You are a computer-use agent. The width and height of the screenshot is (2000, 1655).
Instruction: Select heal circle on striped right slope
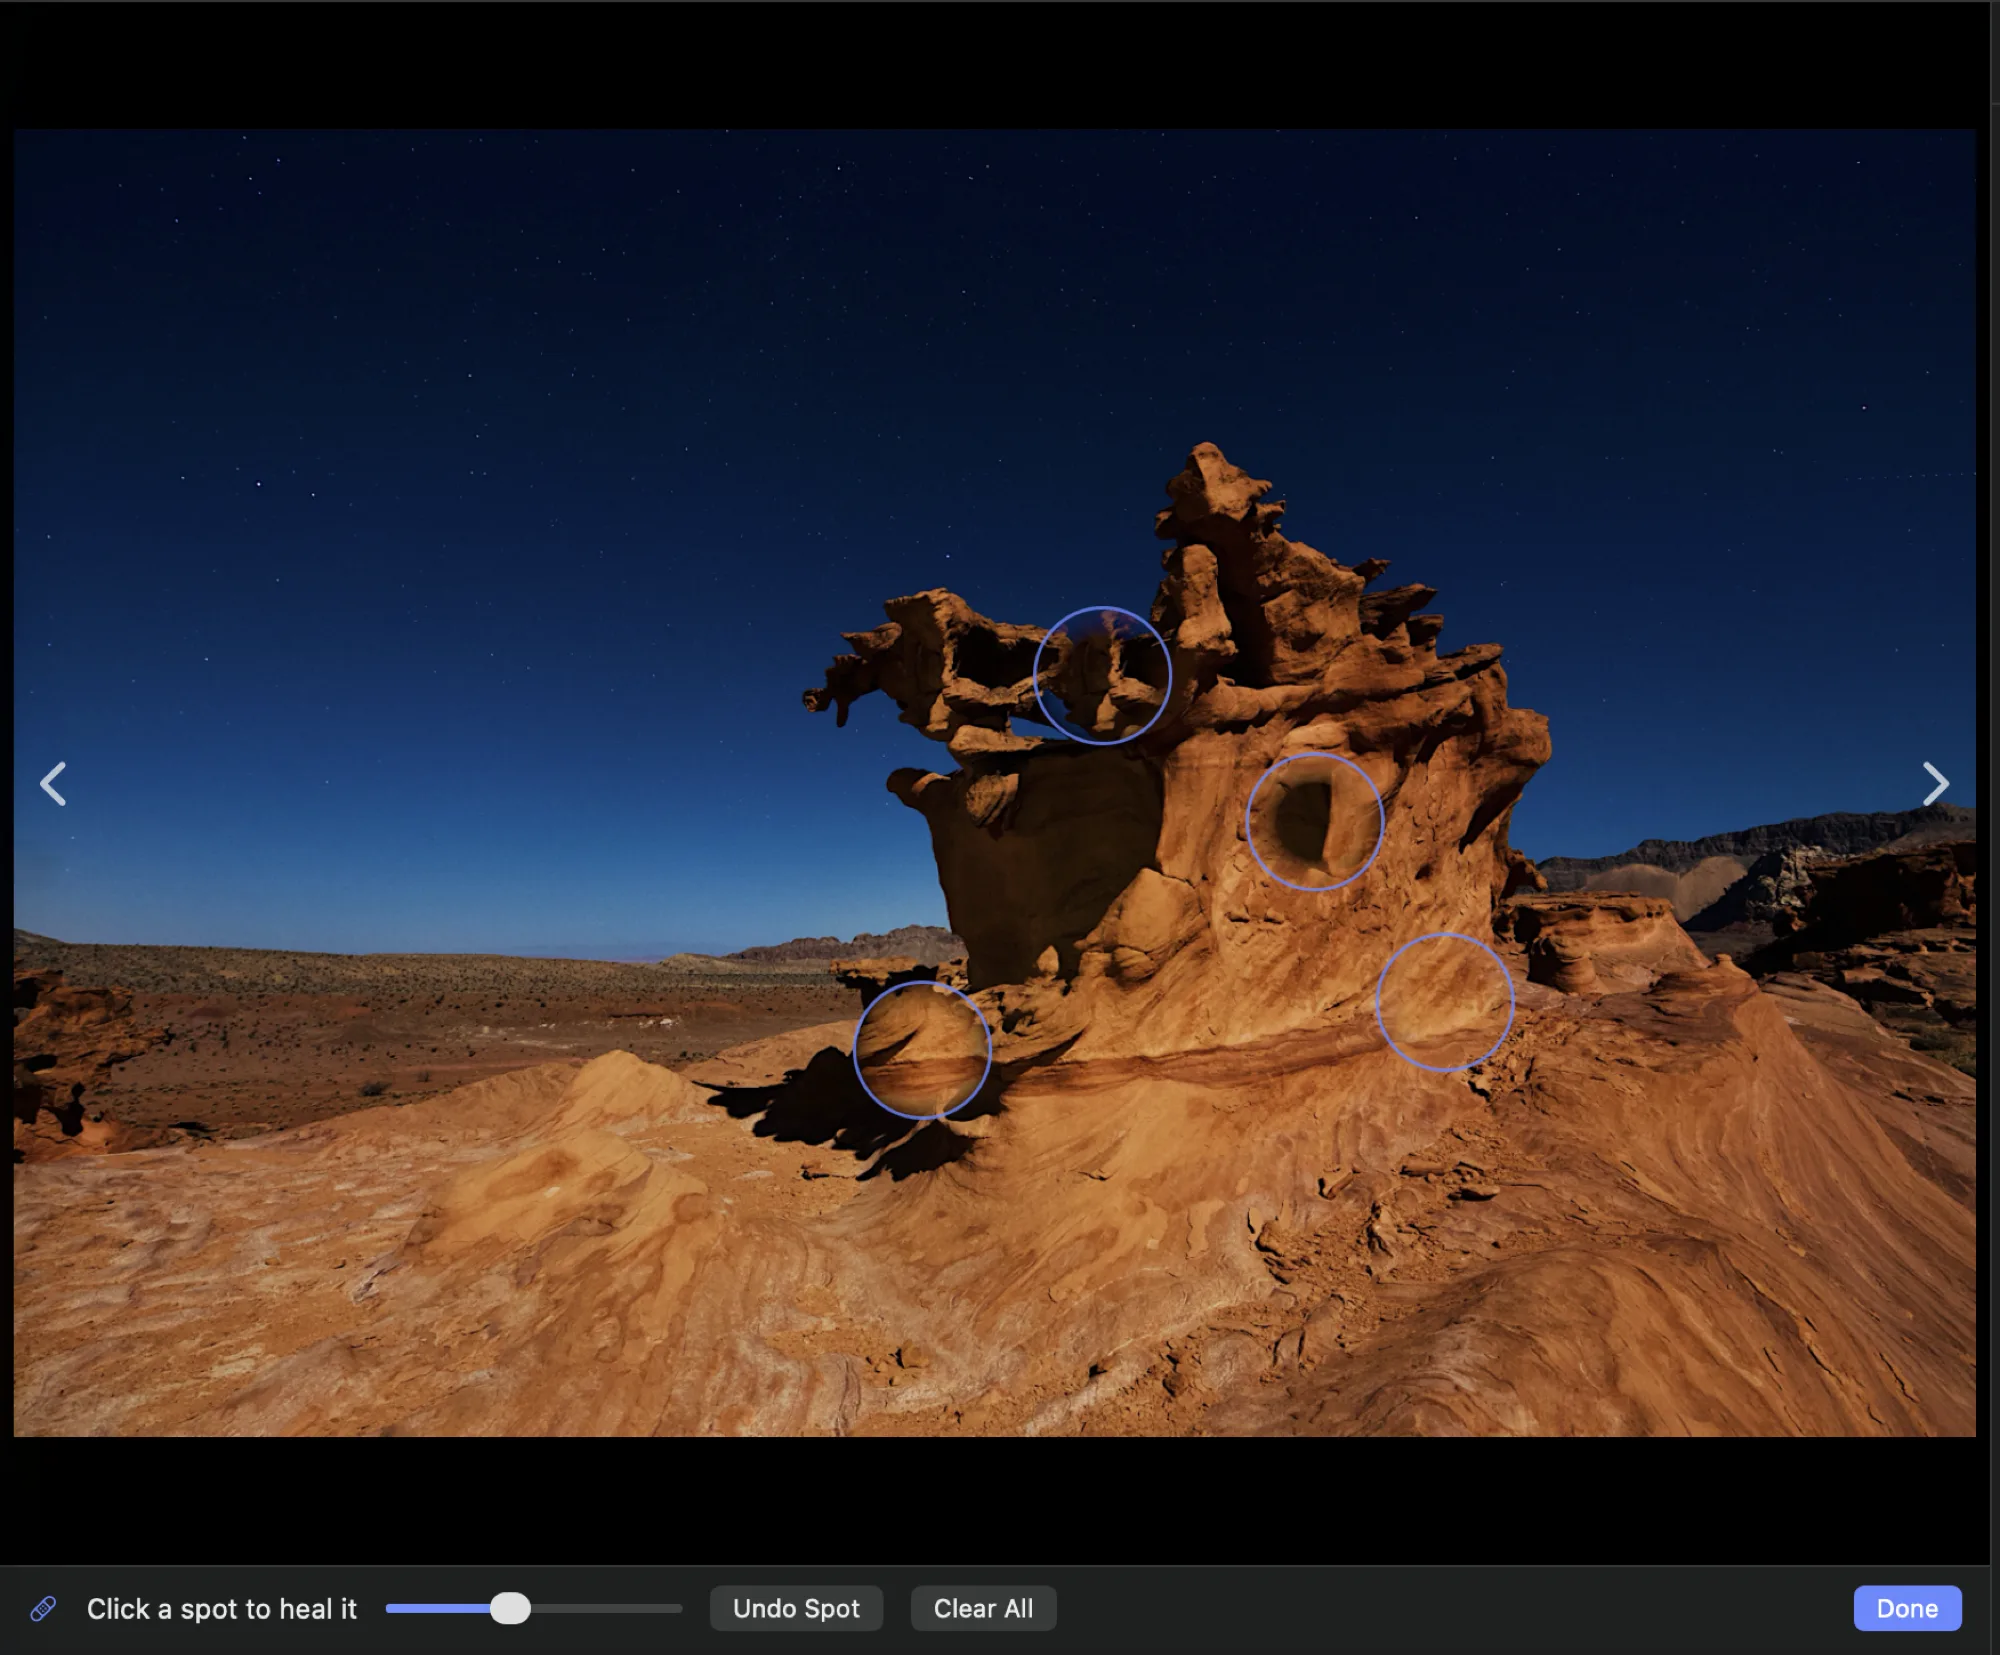1445,1002
